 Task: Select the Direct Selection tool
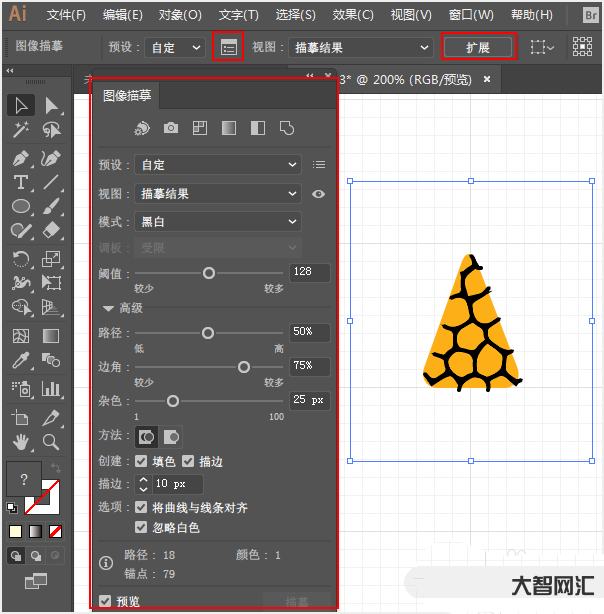[x=51, y=106]
